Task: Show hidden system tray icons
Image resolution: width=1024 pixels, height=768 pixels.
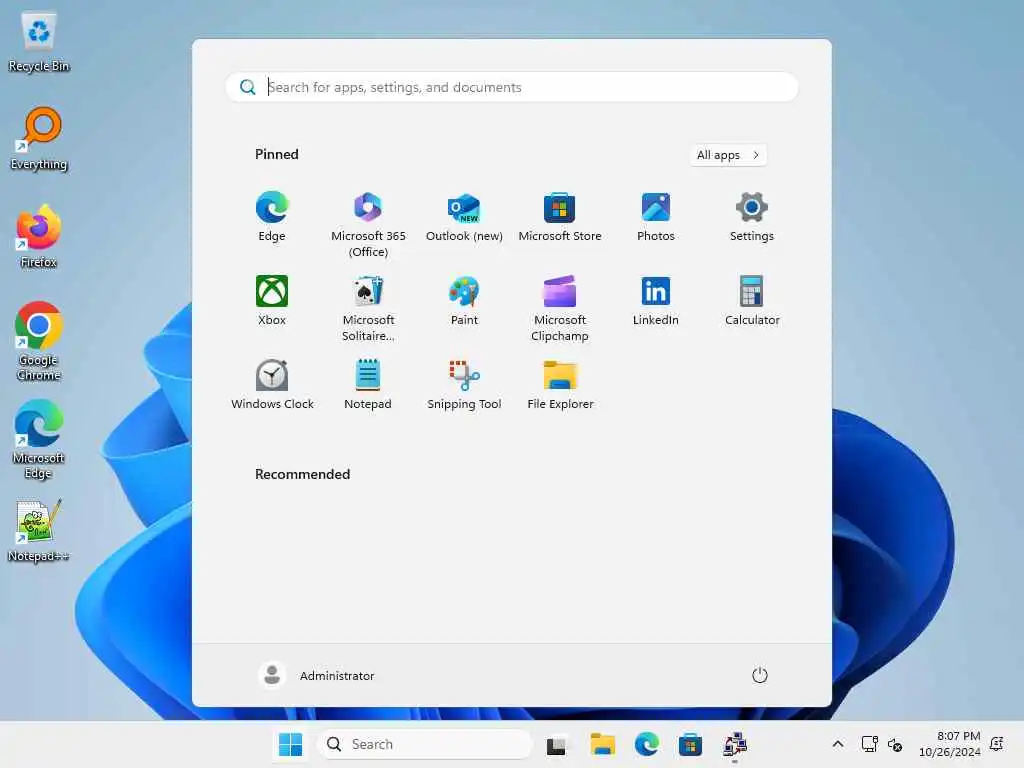Action: click(838, 744)
